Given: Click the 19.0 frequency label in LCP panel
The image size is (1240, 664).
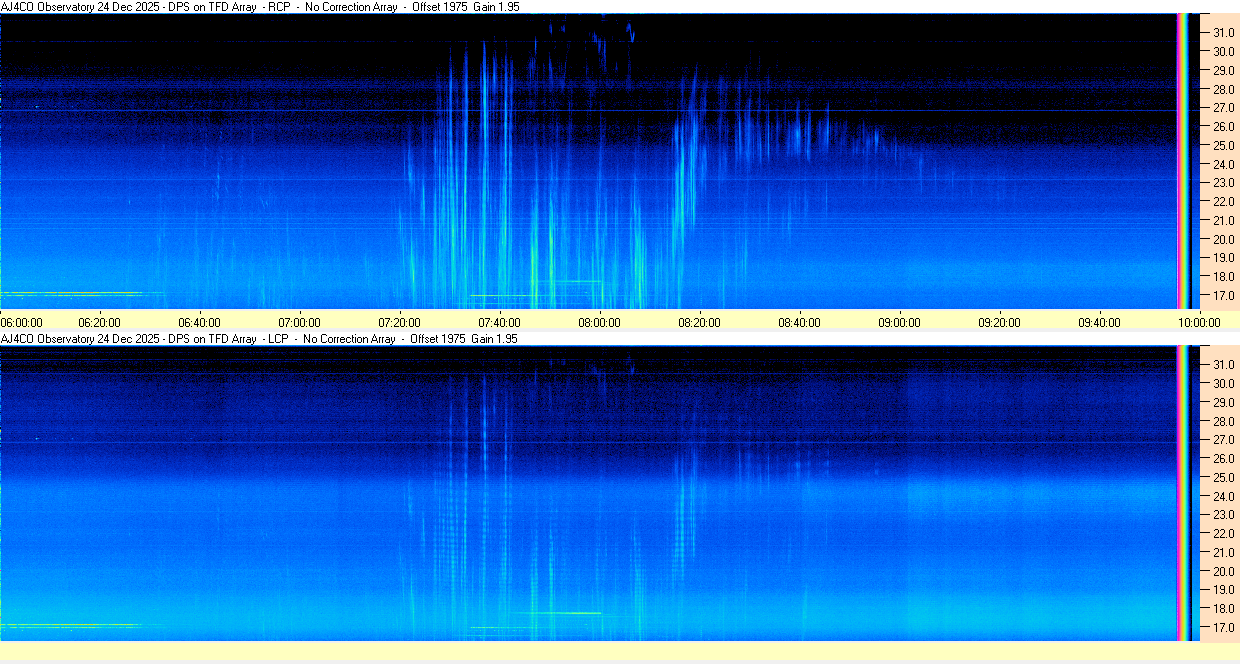Looking at the screenshot, I should pyautogui.click(x=1223, y=591).
